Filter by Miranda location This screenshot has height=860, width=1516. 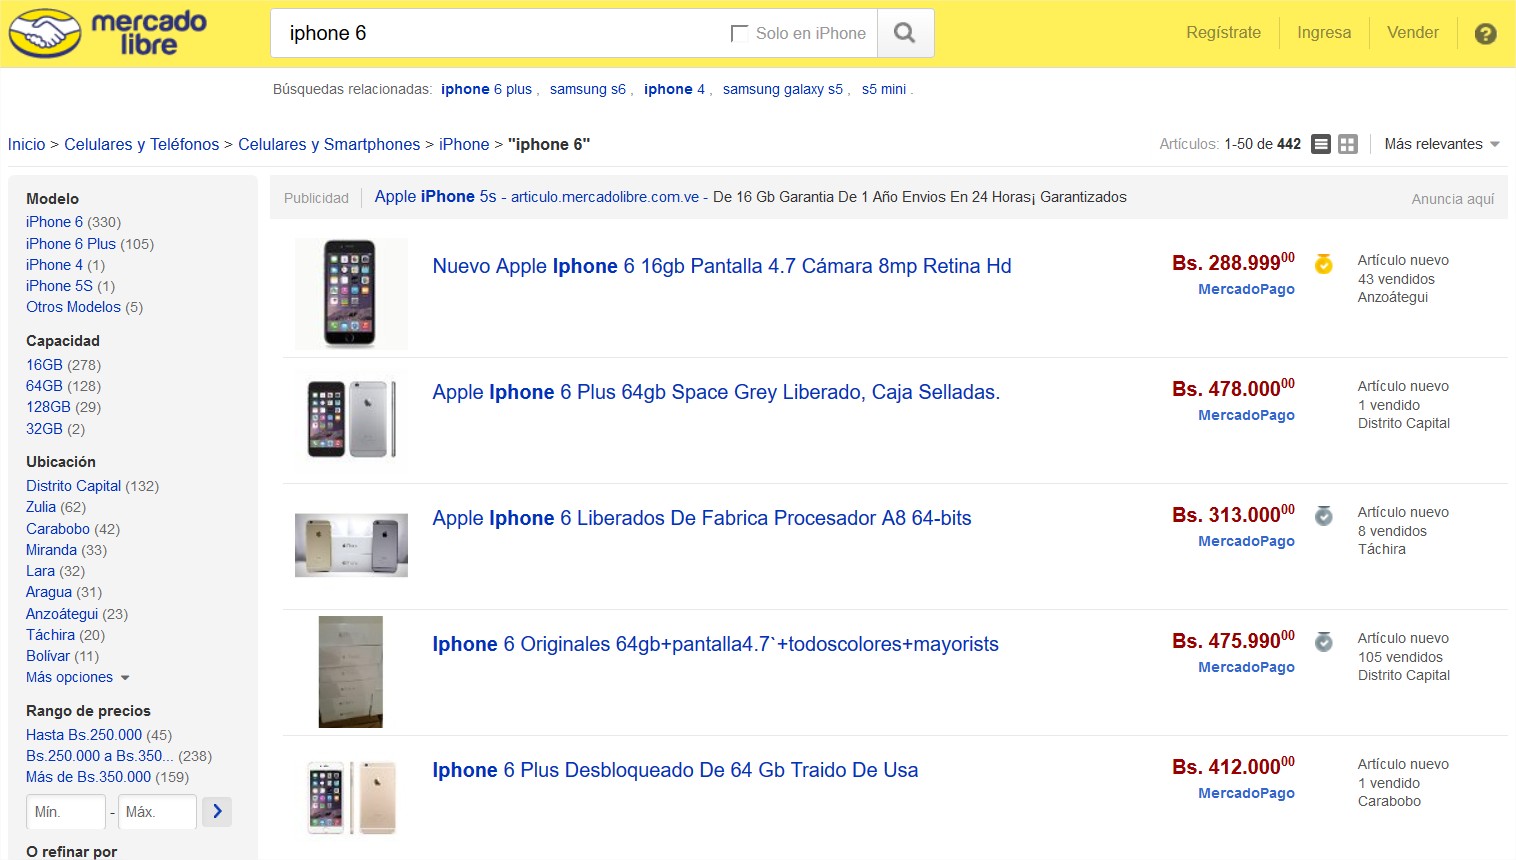tap(51, 550)
